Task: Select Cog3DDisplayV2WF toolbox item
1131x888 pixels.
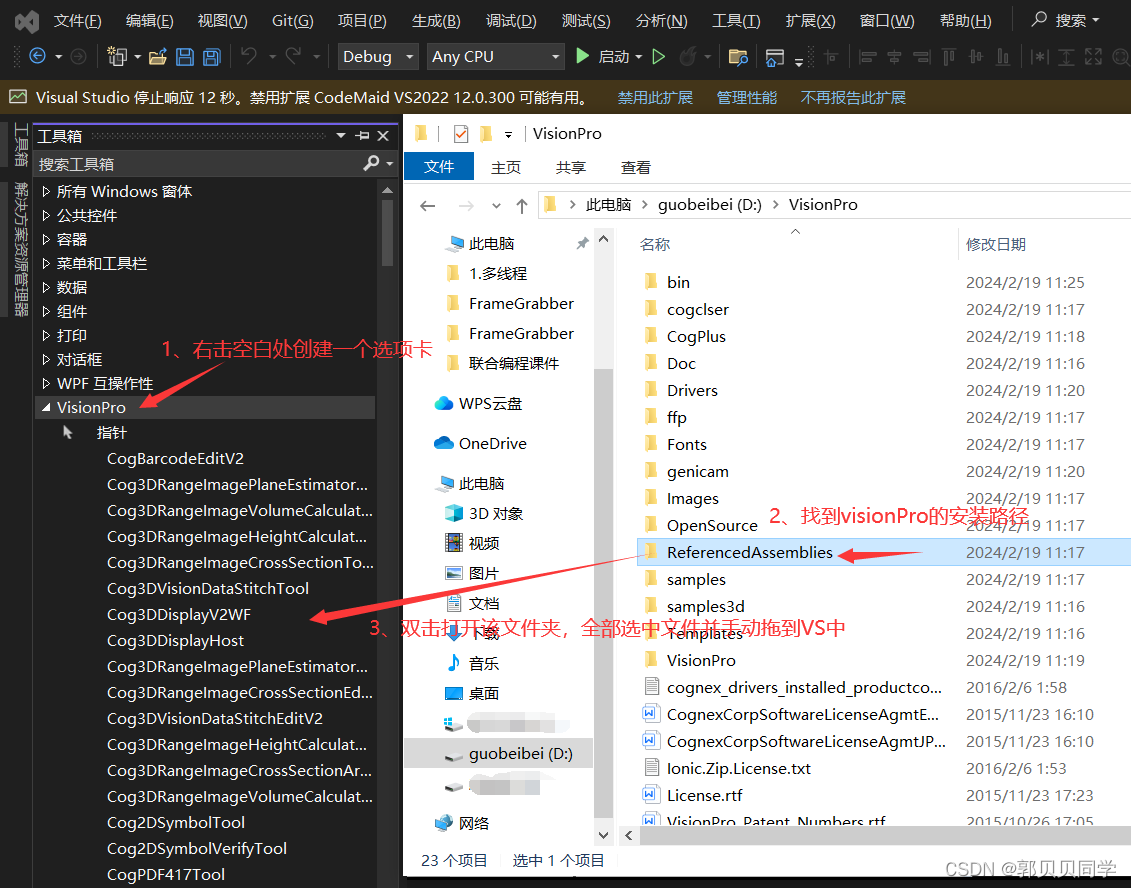Action: 179,615
